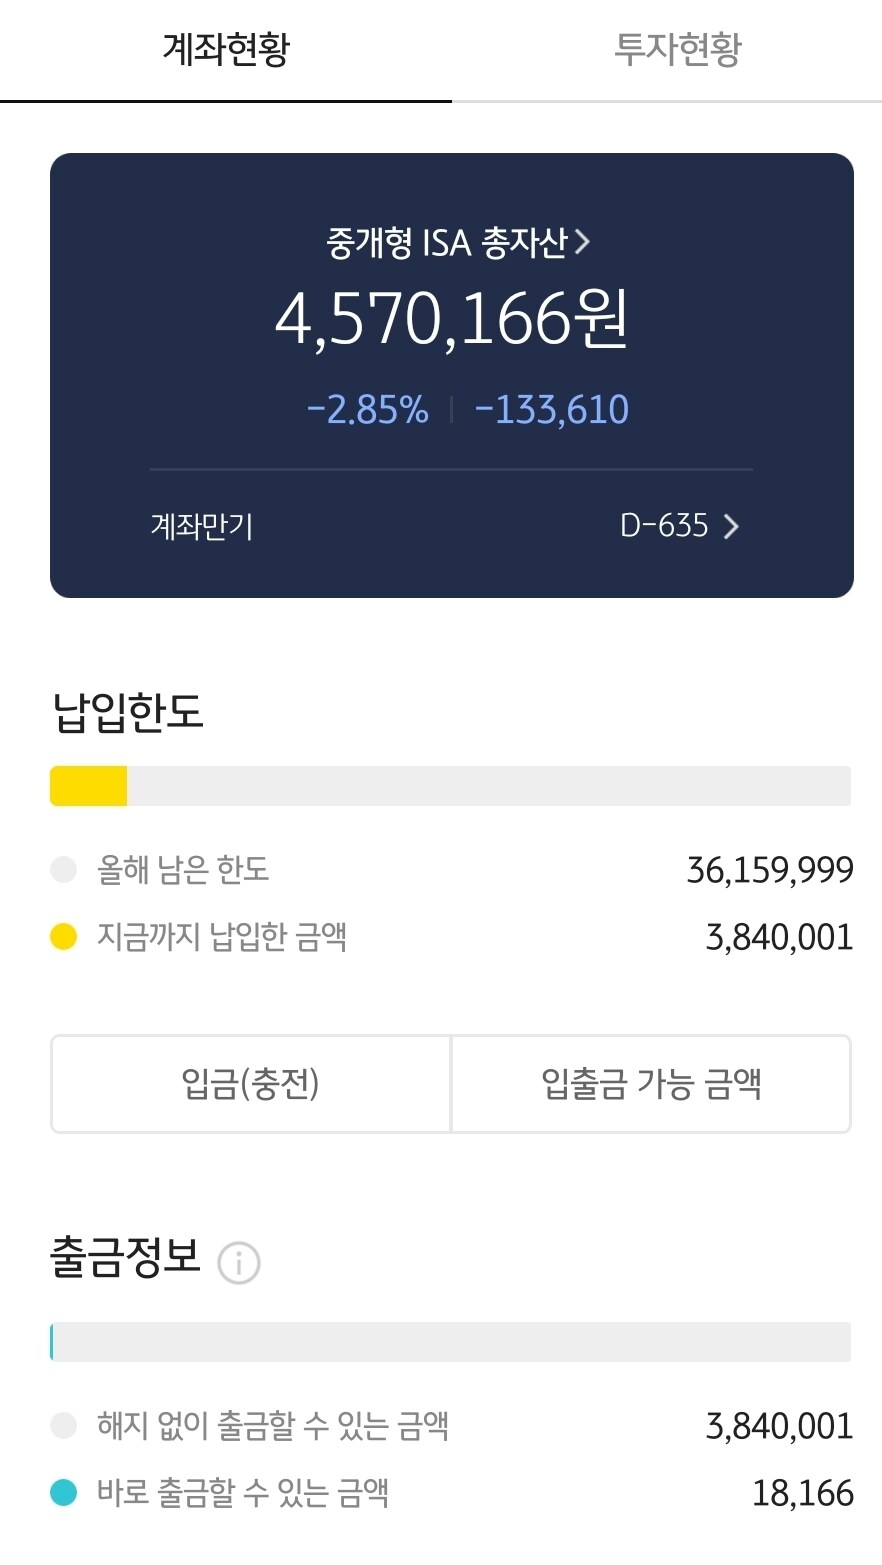Click the teal dot beside 바로 출금할 수 있는 금액
This screenshot has width=882, height=1565.
[x=63, y=1491]
